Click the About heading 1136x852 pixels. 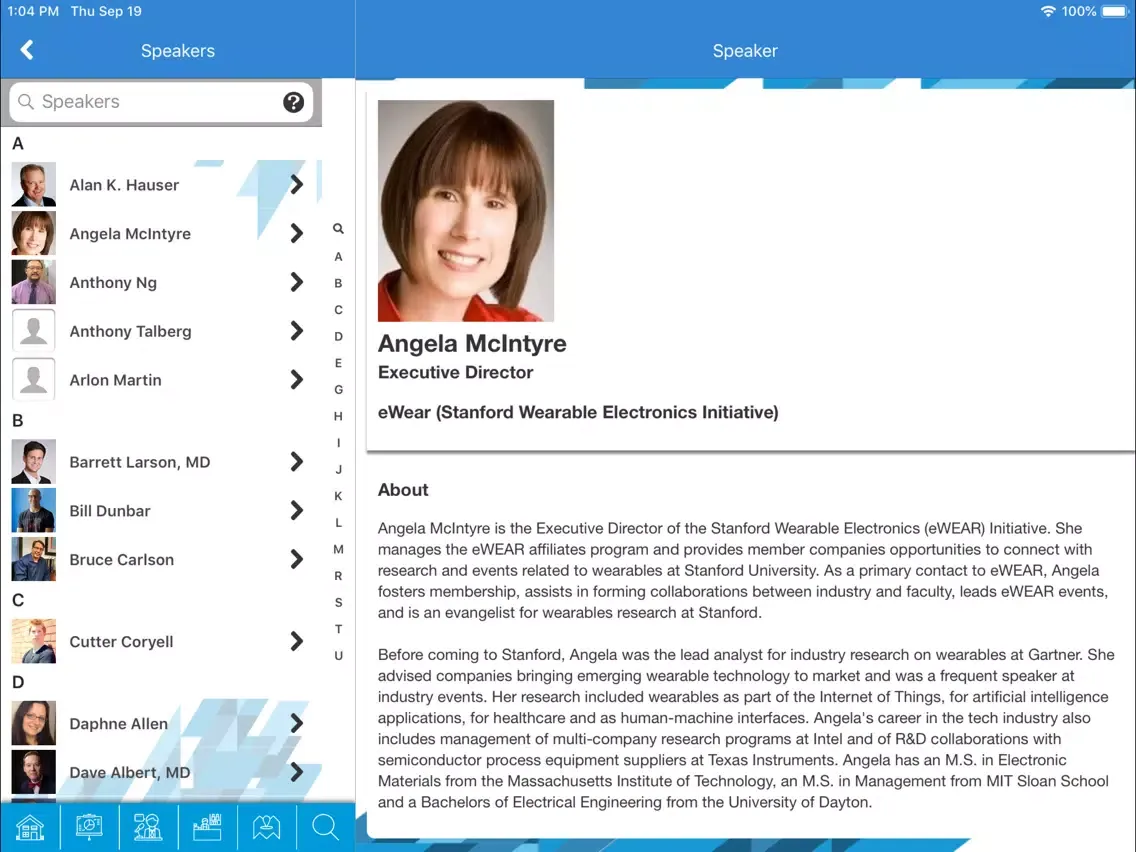403,490
